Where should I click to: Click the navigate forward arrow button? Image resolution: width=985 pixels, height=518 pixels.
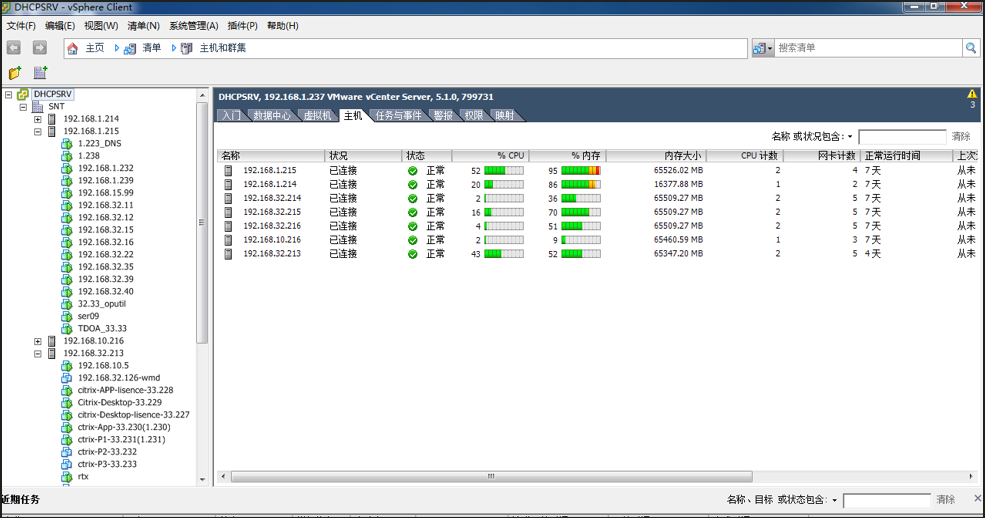[x=40, y=48]
